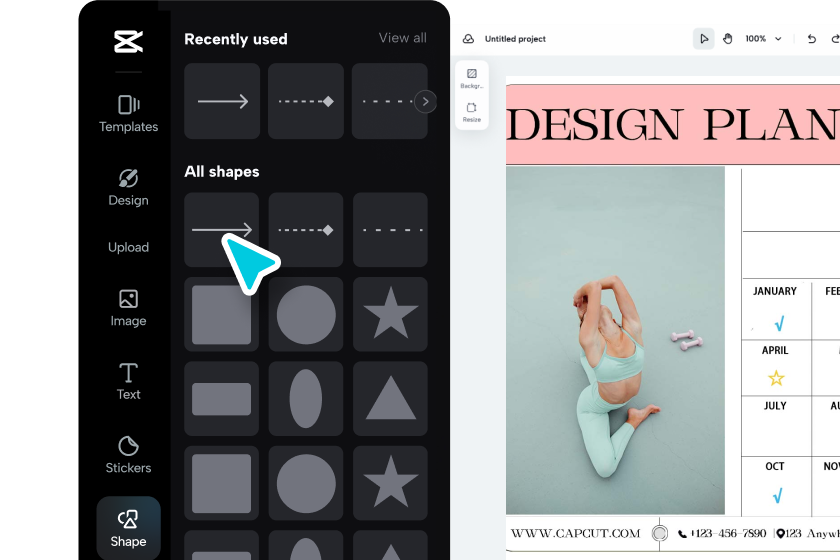
Task: Select the yellow star under APRIL
Action: pos(776,378)
